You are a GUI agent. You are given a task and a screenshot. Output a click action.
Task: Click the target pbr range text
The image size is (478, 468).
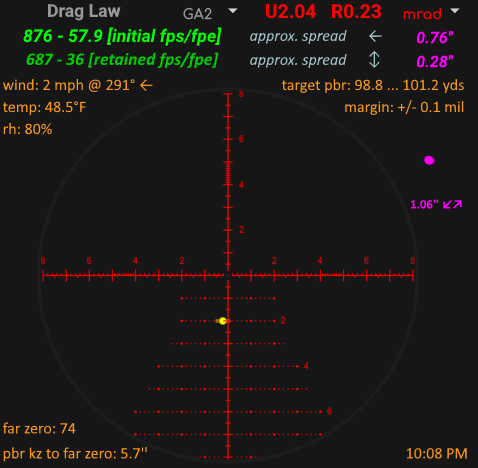coord(373,85)
